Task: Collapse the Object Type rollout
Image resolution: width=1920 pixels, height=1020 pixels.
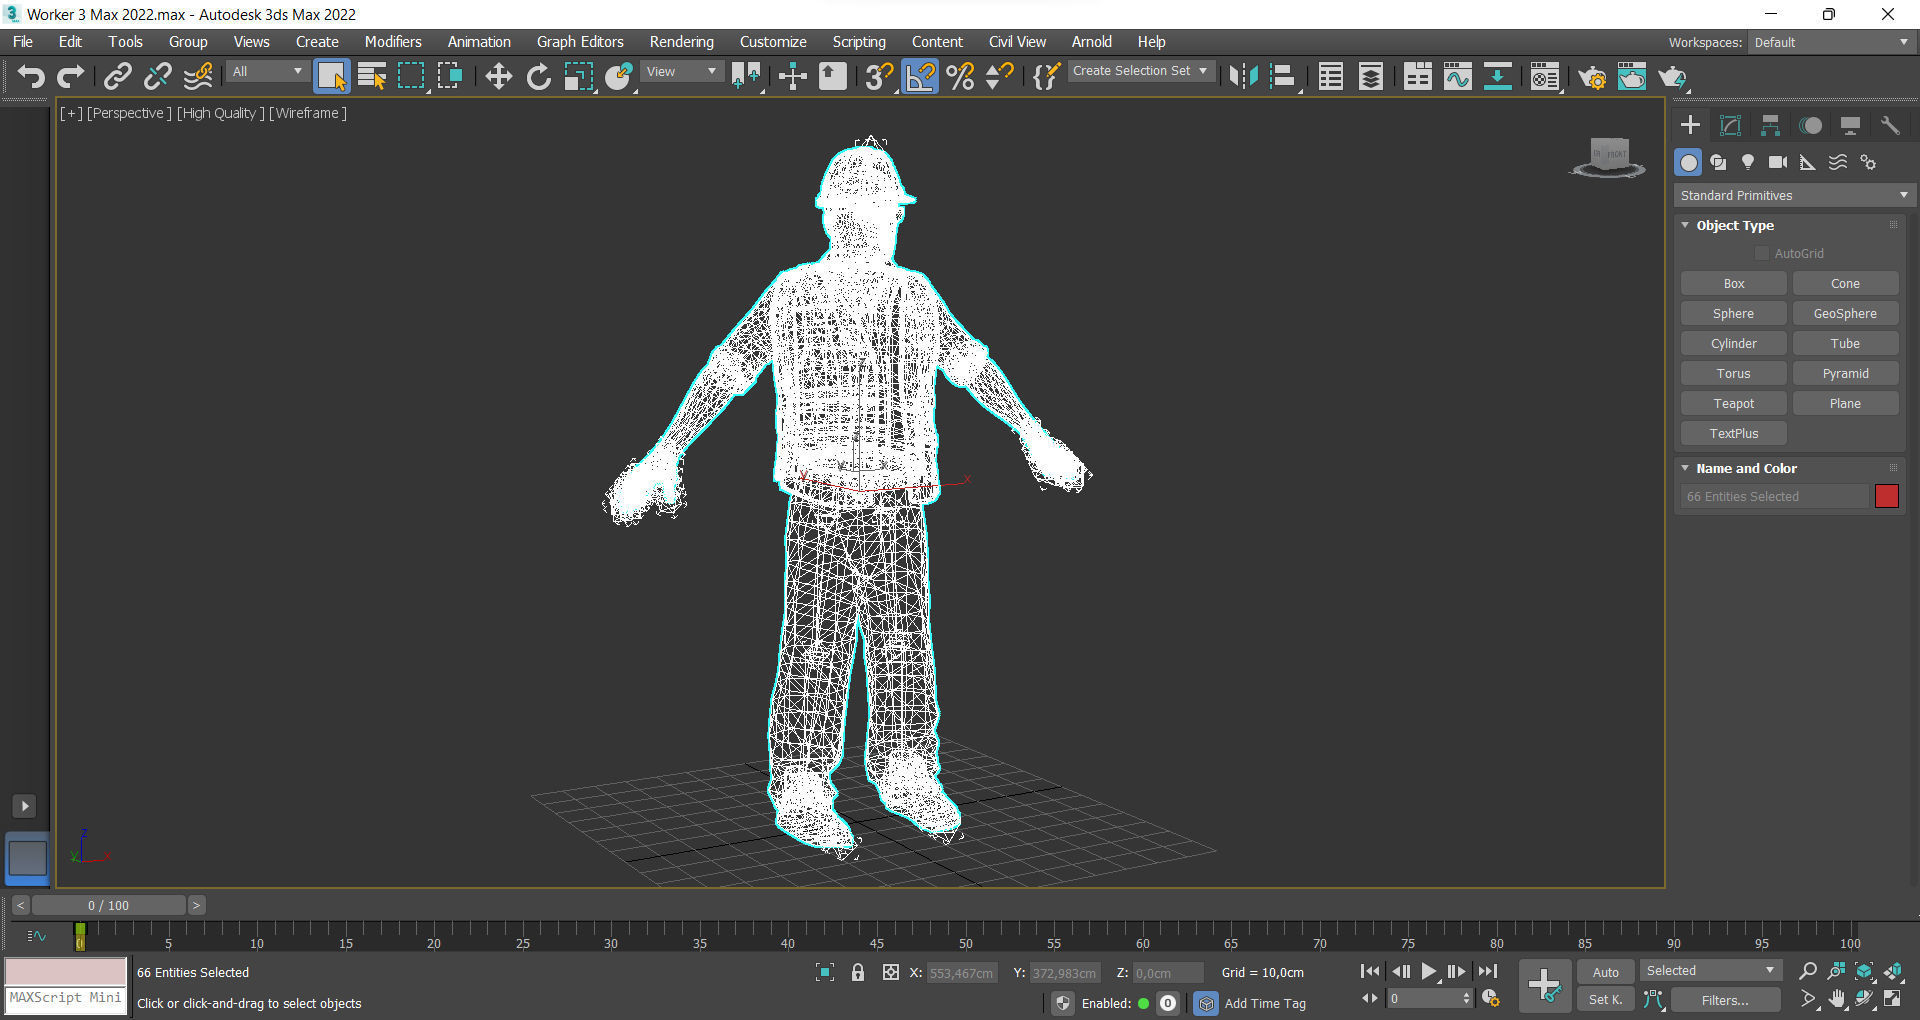Action: click(1735, 225)
